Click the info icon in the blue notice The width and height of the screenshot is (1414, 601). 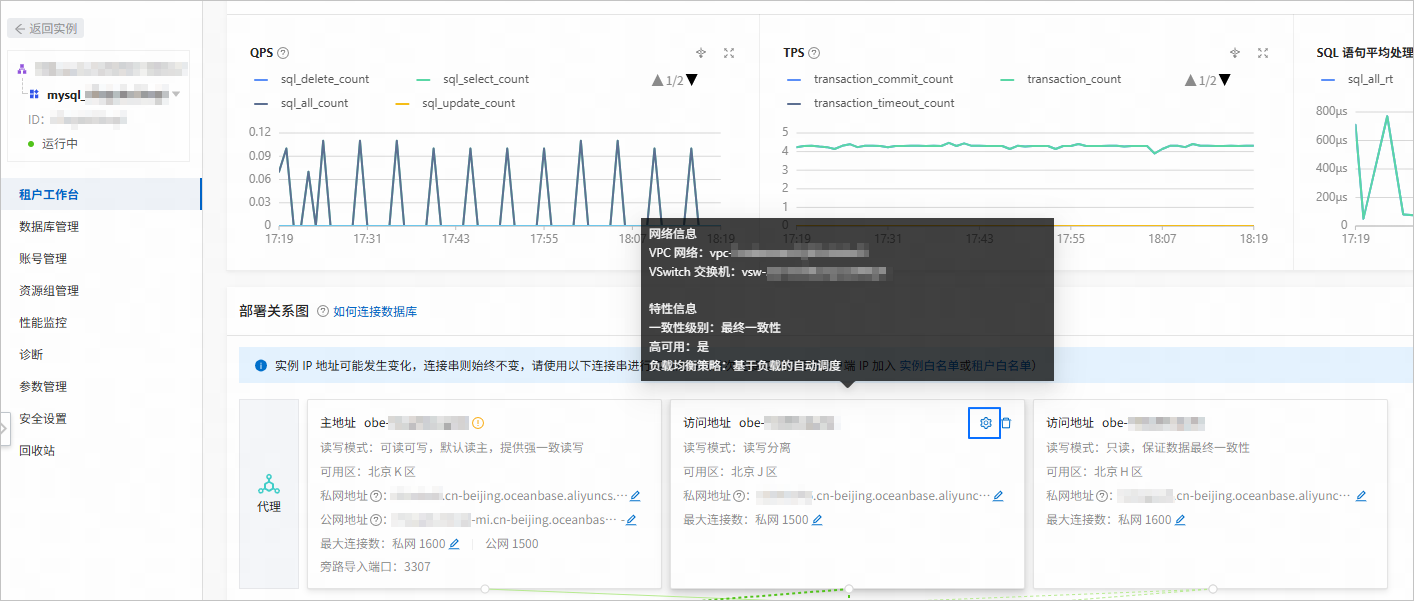[261, 366]
